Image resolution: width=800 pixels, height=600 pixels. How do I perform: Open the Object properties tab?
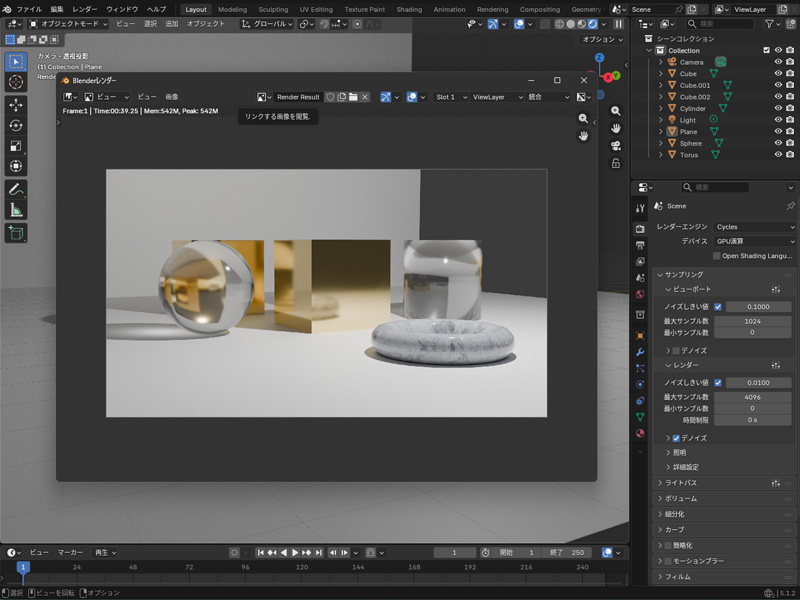pyautogui.click(x=640, y=336)
